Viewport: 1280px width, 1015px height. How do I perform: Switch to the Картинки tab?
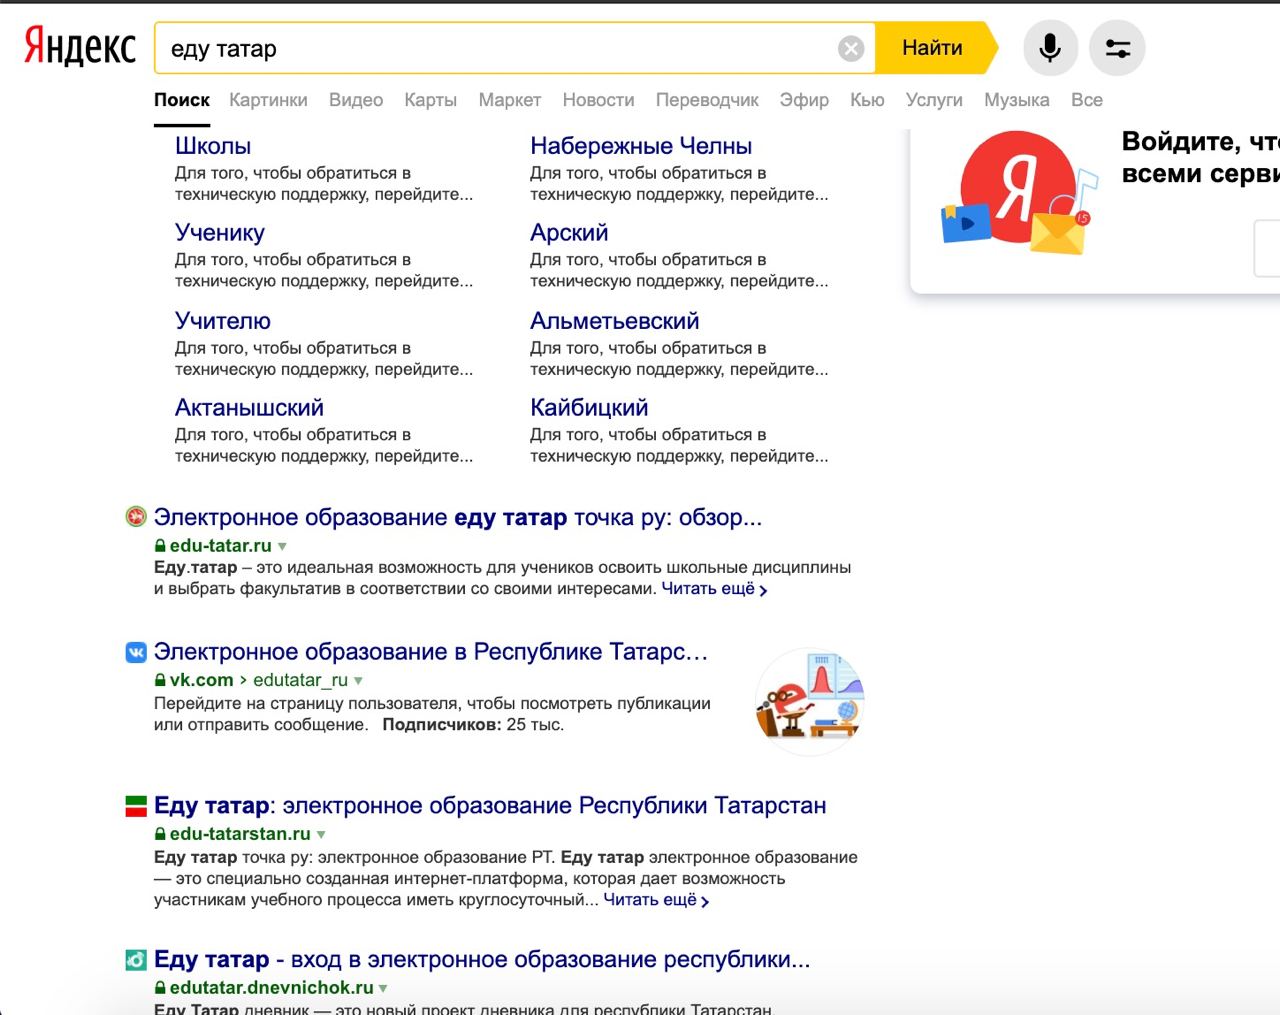(x=268, y=100)
